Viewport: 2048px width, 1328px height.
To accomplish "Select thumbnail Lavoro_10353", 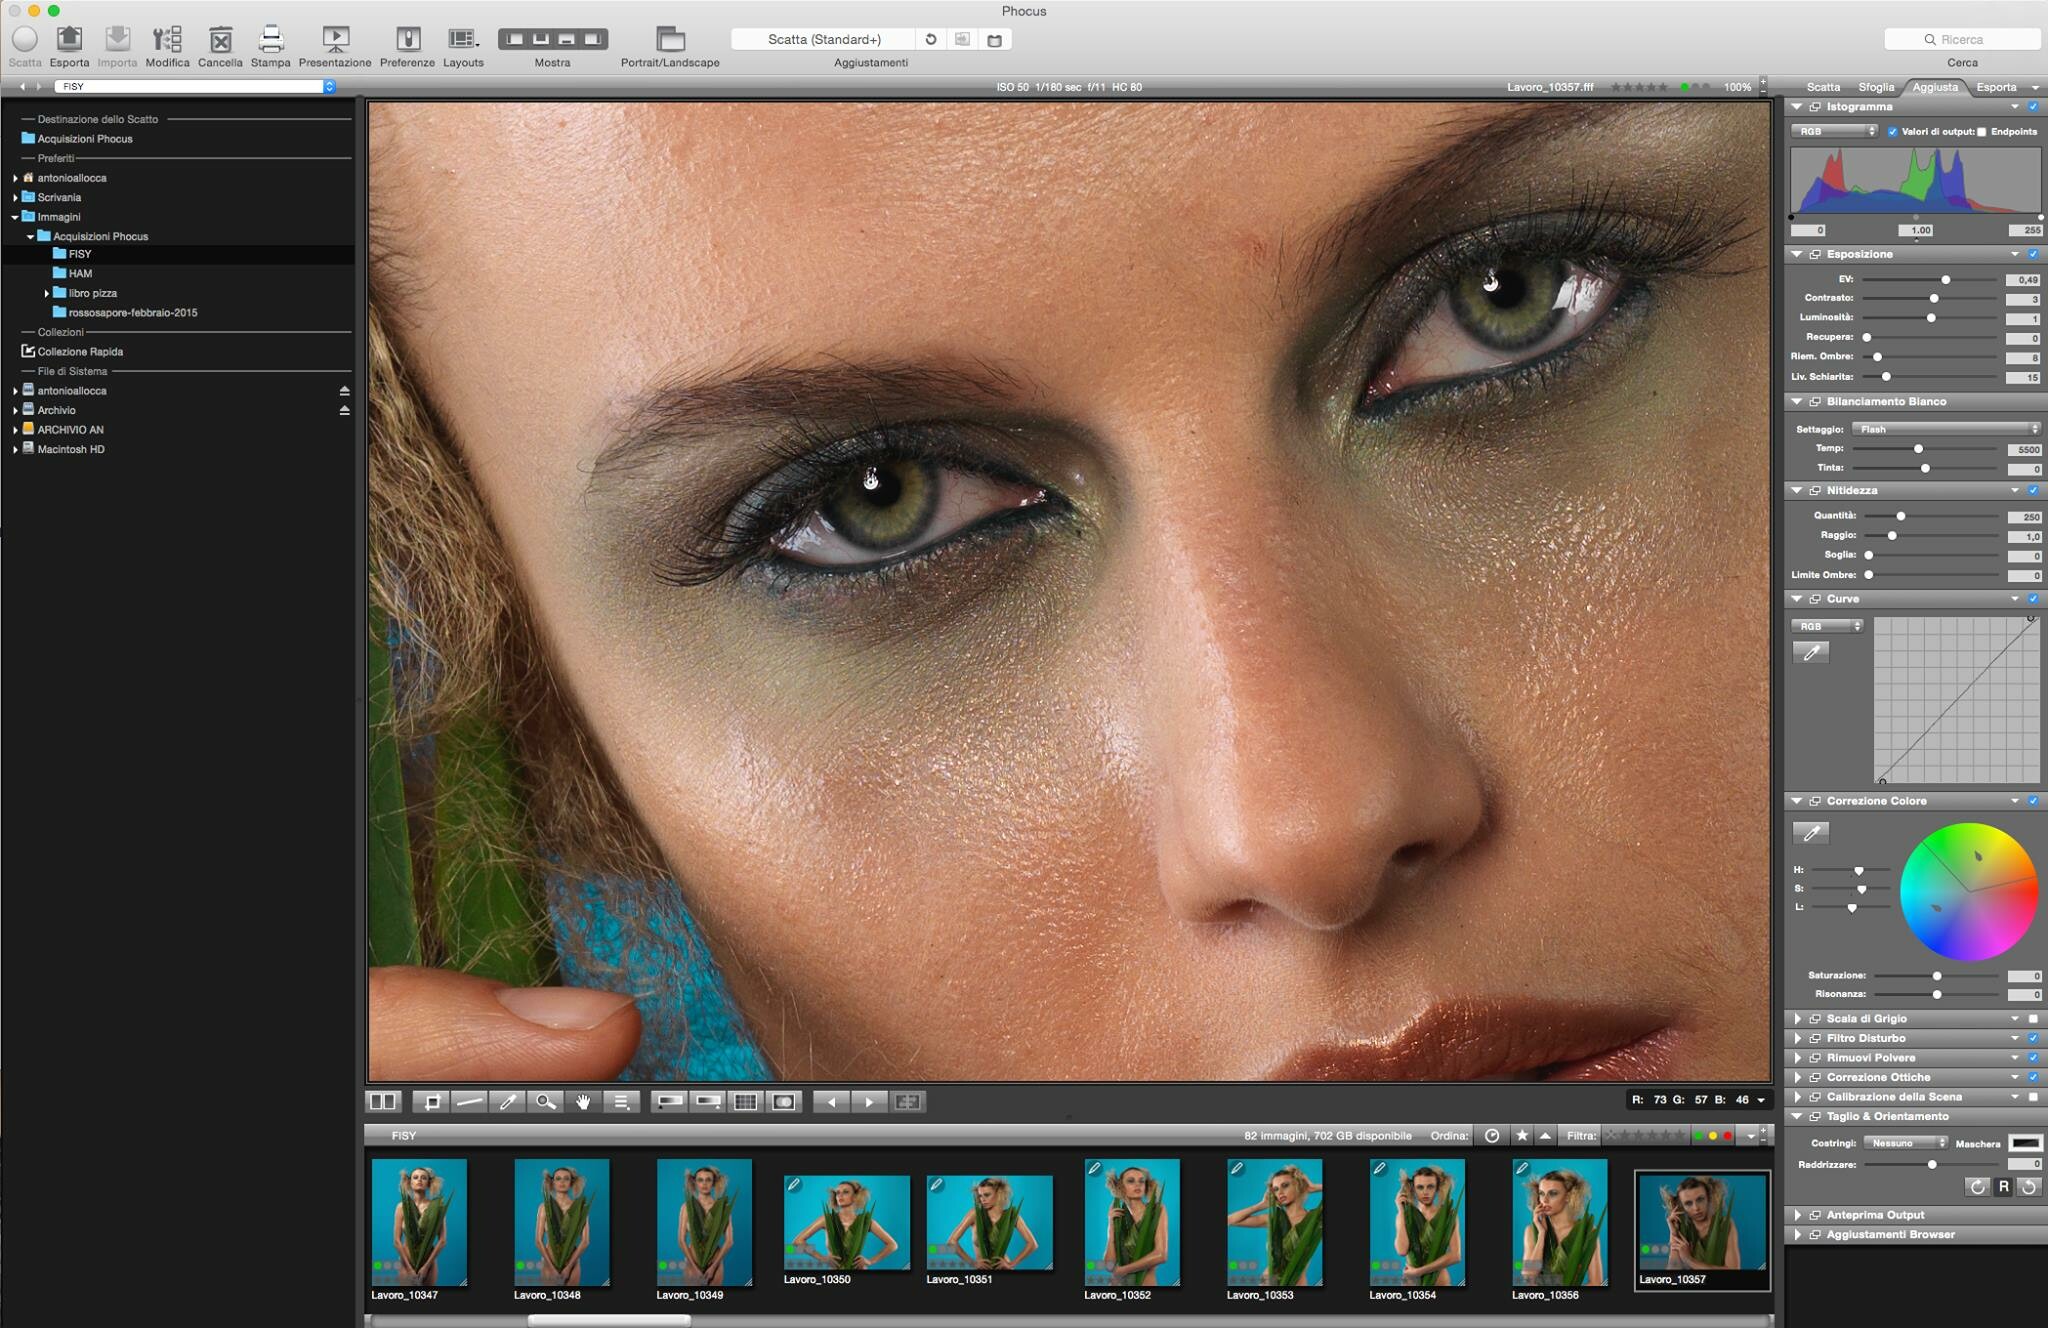I will [x=1274, y=1222].
